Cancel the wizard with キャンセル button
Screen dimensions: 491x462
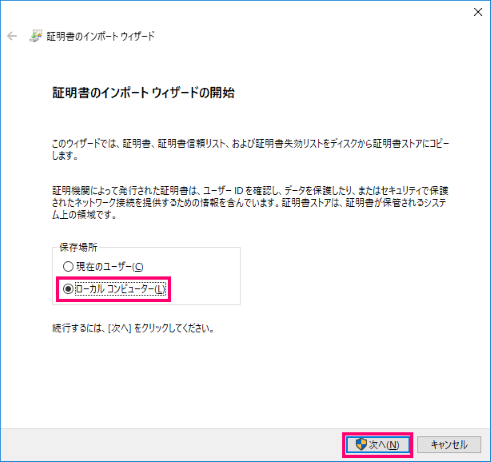(449, 445)
